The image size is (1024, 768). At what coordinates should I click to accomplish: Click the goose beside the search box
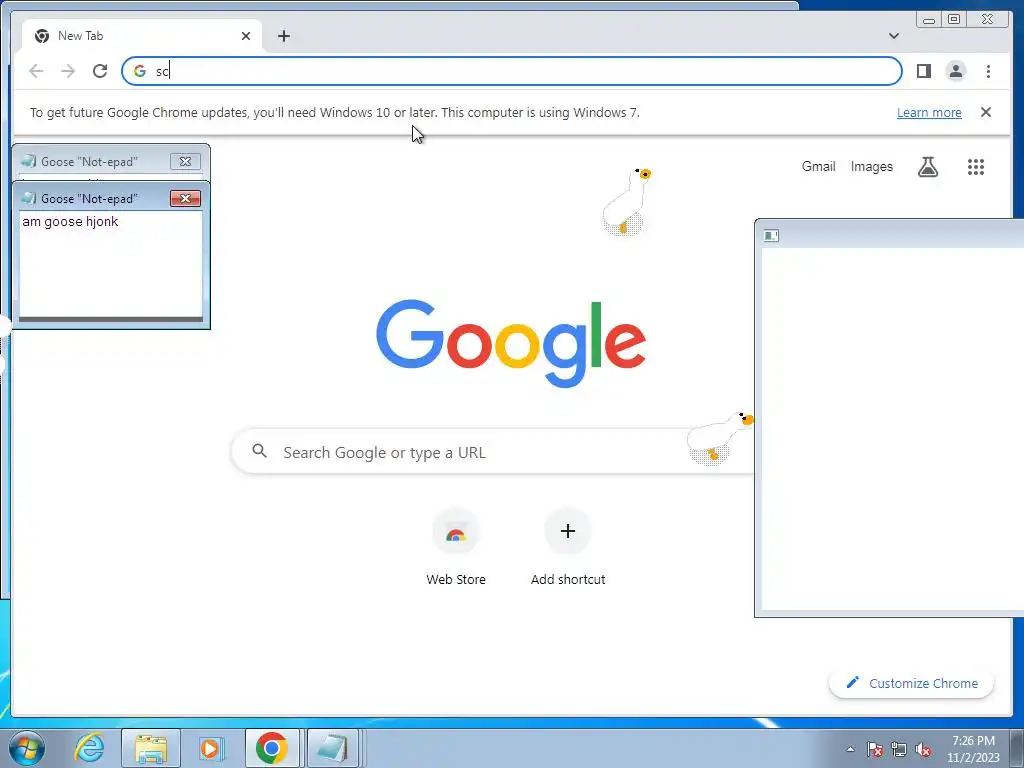coord(720,438)
